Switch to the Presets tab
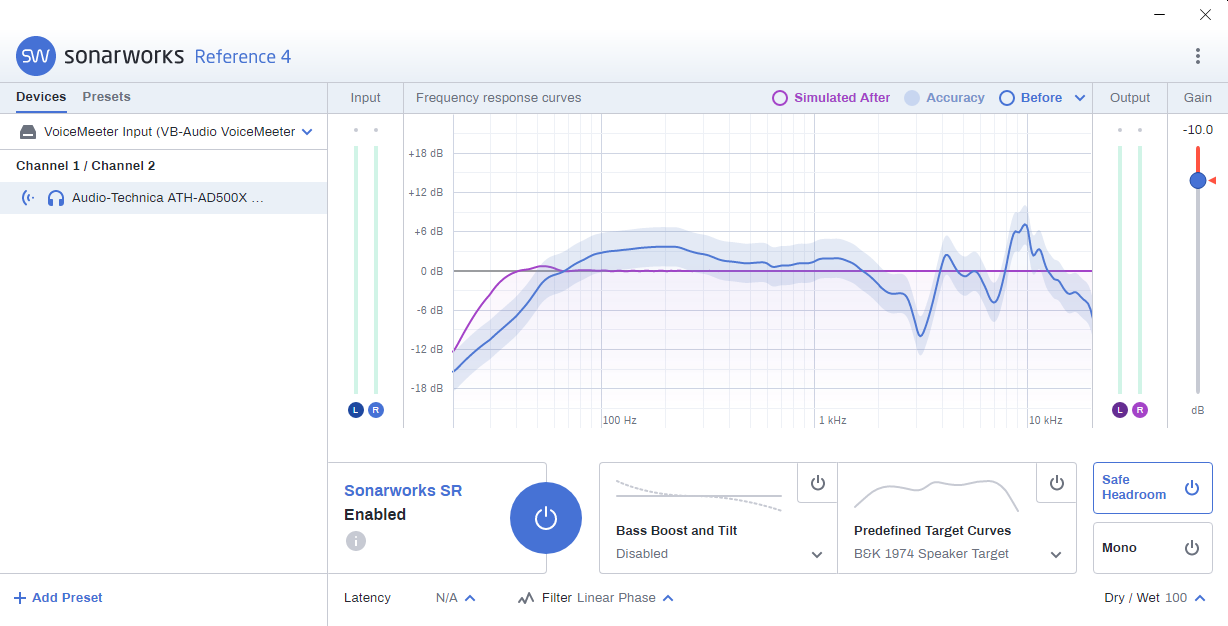The image size is (1228, 626). point(106,97)
